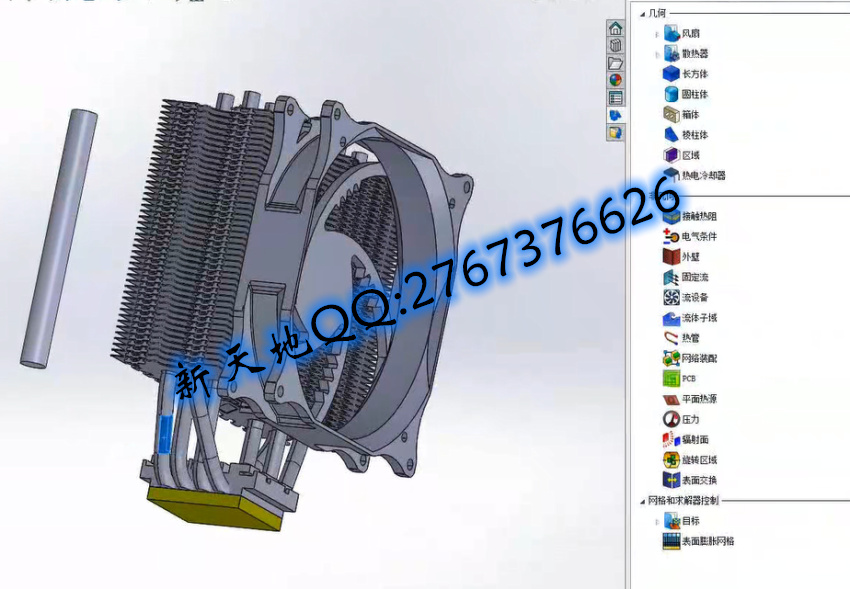Select the 圆柱体 cylinder geometry icon
Image resolution: width=850 pixels, height=589 pixels.
point(671,94)
